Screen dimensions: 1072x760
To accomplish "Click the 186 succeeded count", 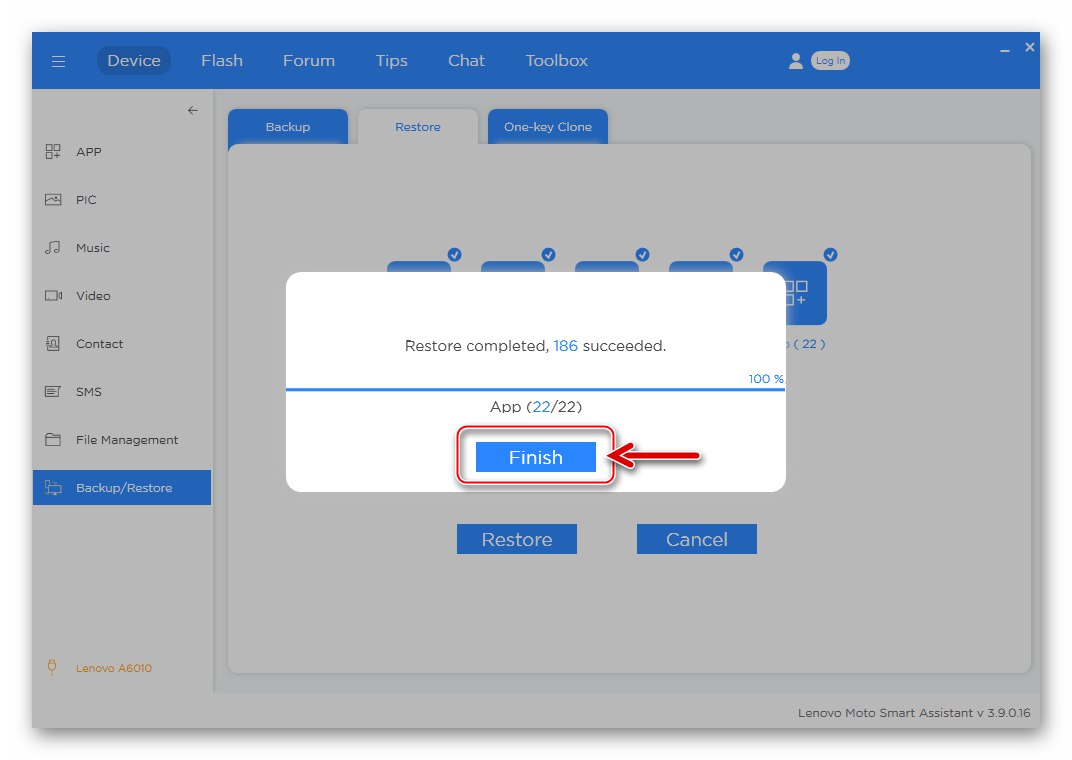I will pyautogui.click(x=565, y=346).
